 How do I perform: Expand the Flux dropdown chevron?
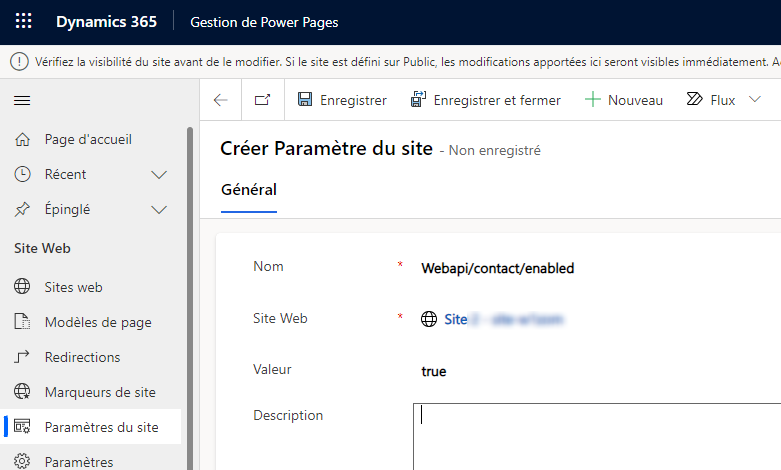coord(755,100)
